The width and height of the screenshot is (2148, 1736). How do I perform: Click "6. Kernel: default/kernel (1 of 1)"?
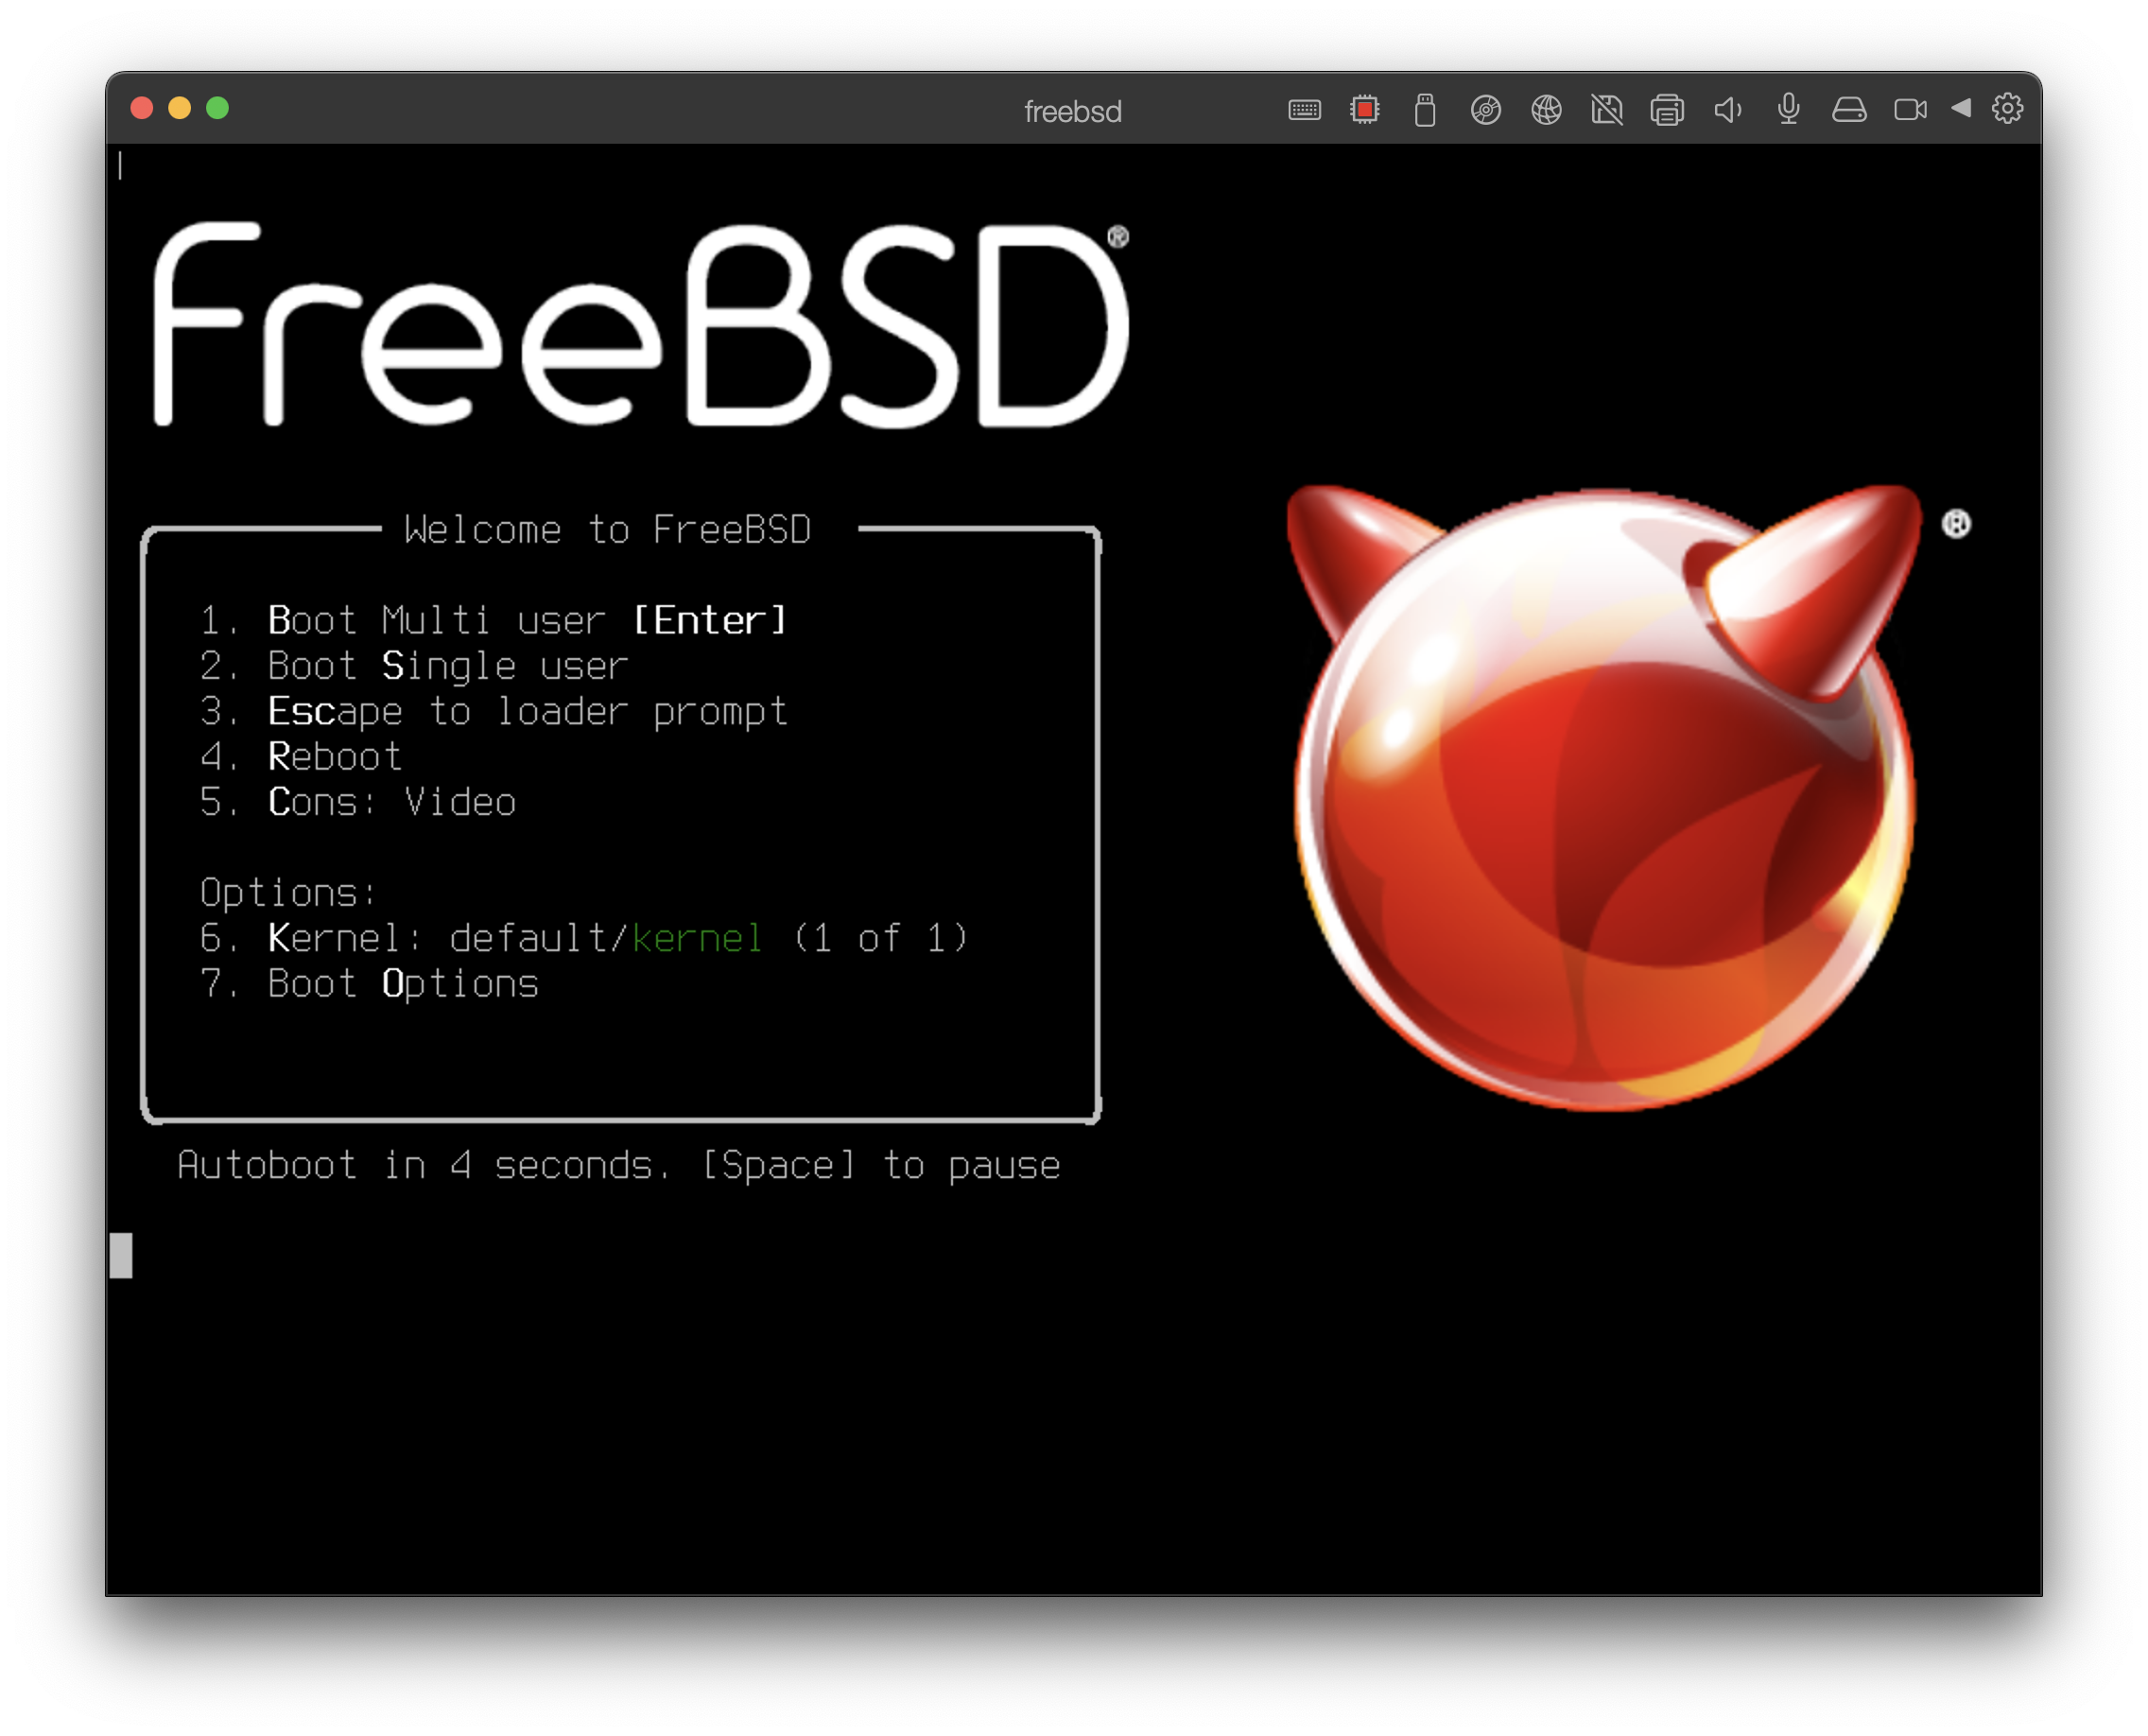(584, 938)
